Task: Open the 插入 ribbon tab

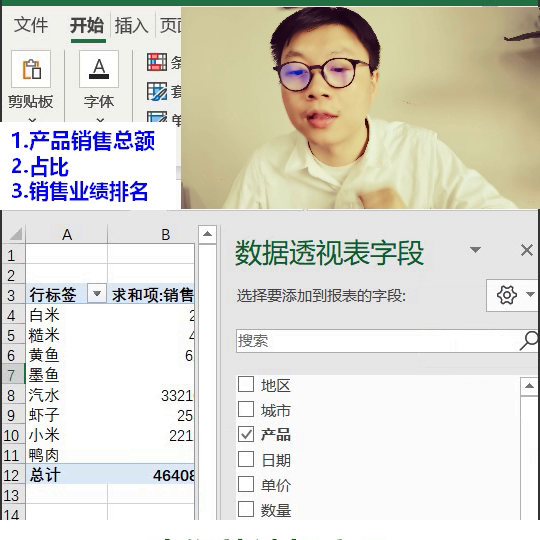Action: point(132,26)
